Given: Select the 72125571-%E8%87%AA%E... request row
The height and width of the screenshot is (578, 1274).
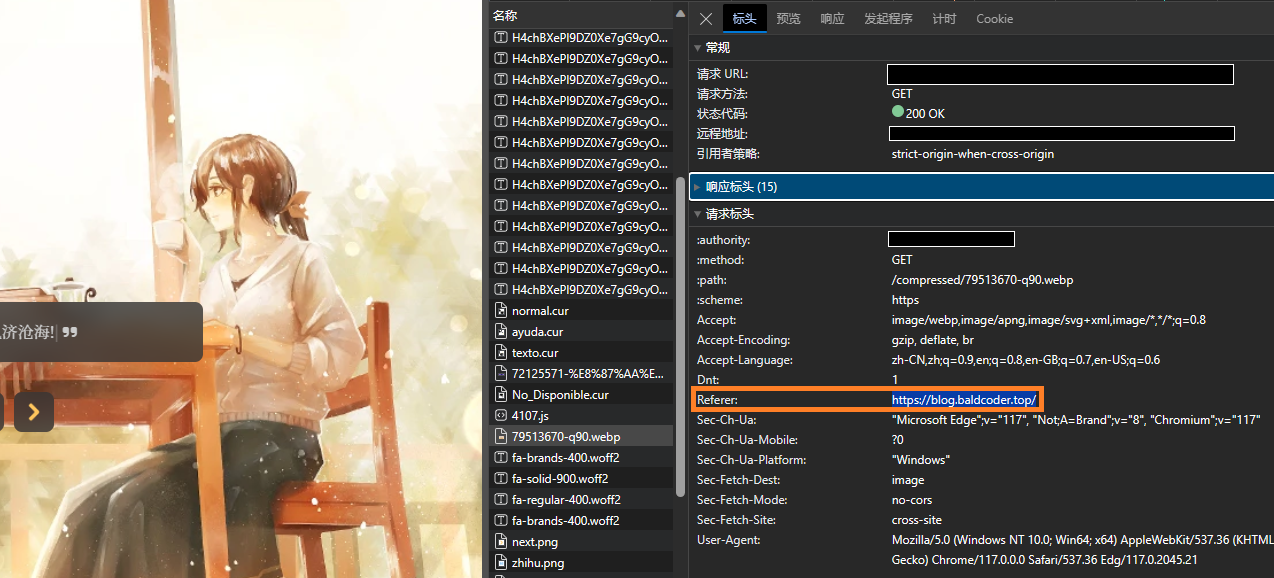Looking at the screenshot, I should pyautogui.click(x=581, y=374).
